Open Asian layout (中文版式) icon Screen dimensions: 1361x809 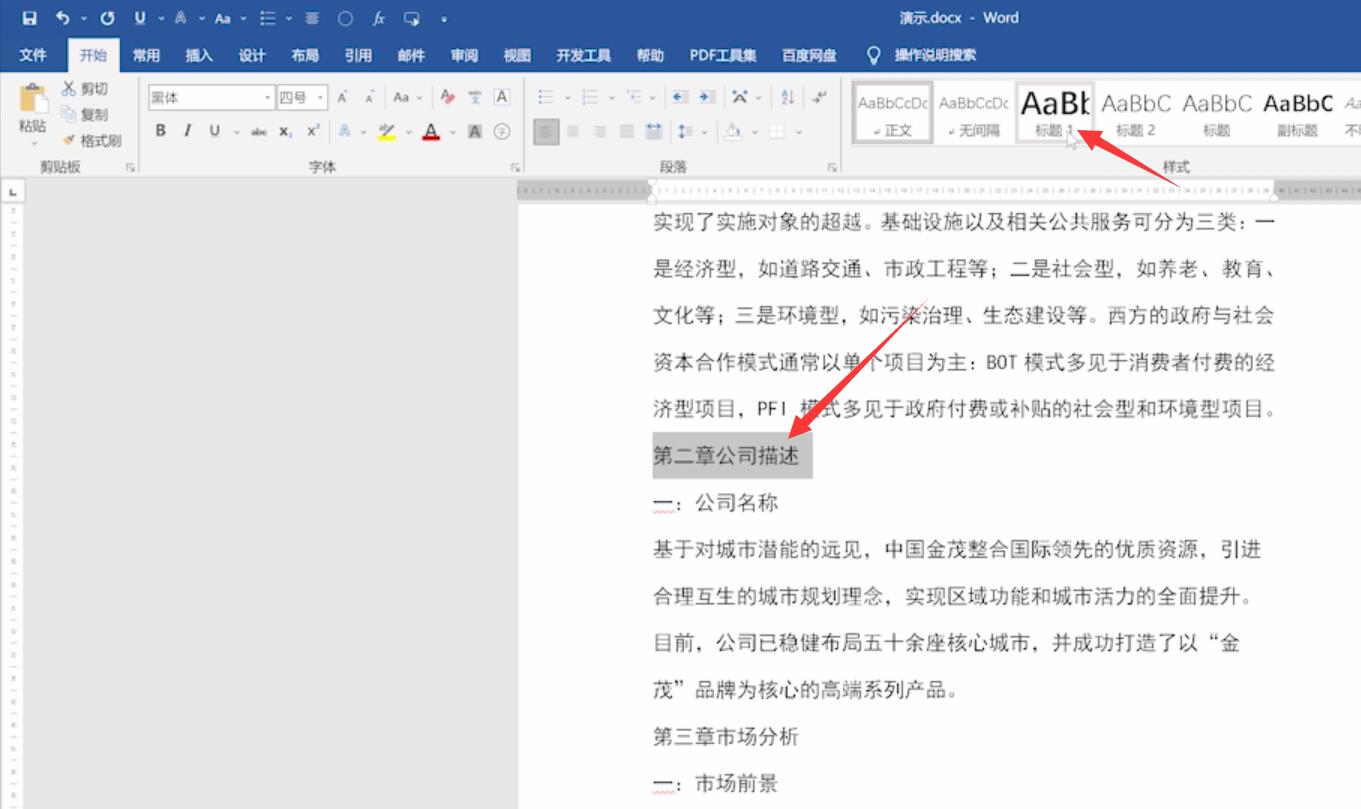click(740, 98)
